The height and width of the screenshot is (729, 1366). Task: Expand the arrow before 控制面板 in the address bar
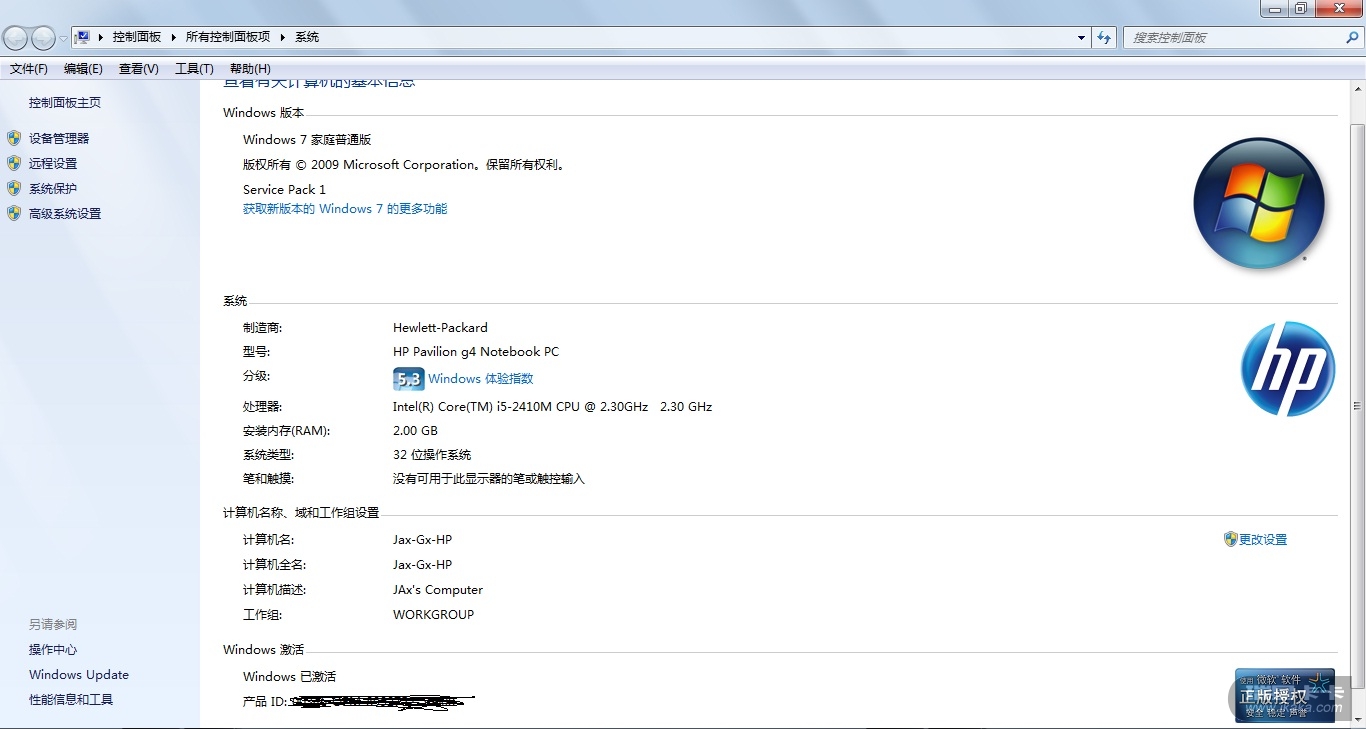[100, 37]
